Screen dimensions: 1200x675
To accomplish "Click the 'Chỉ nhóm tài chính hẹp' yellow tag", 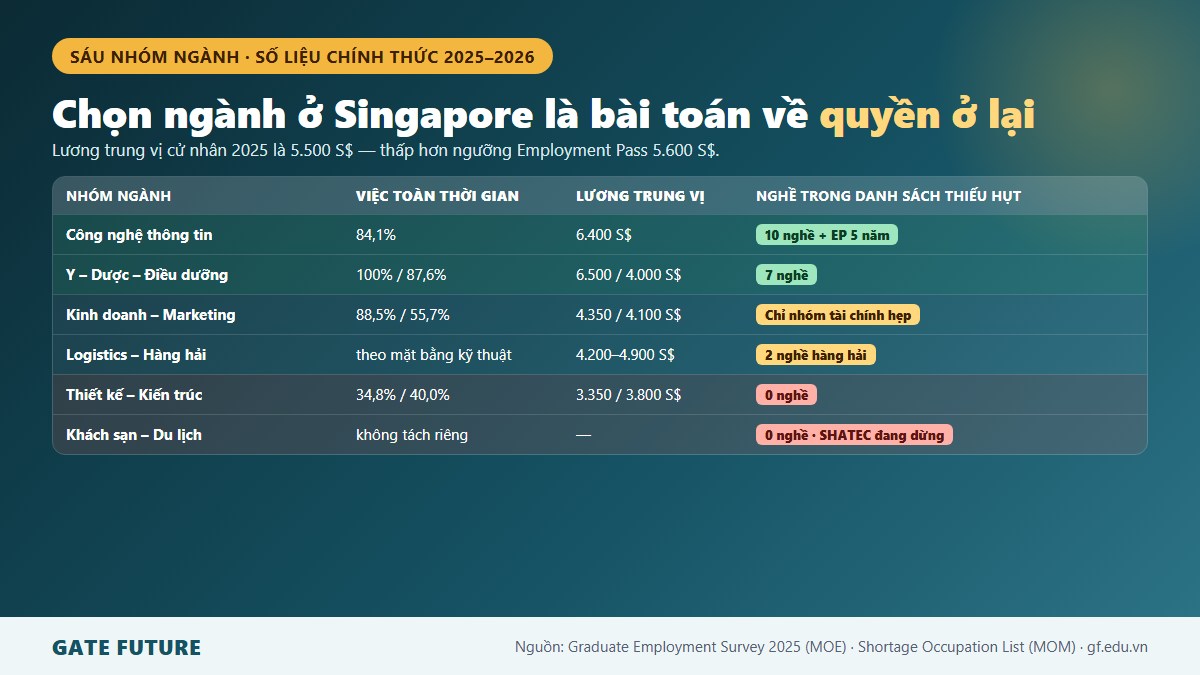I will click(838, 315).
